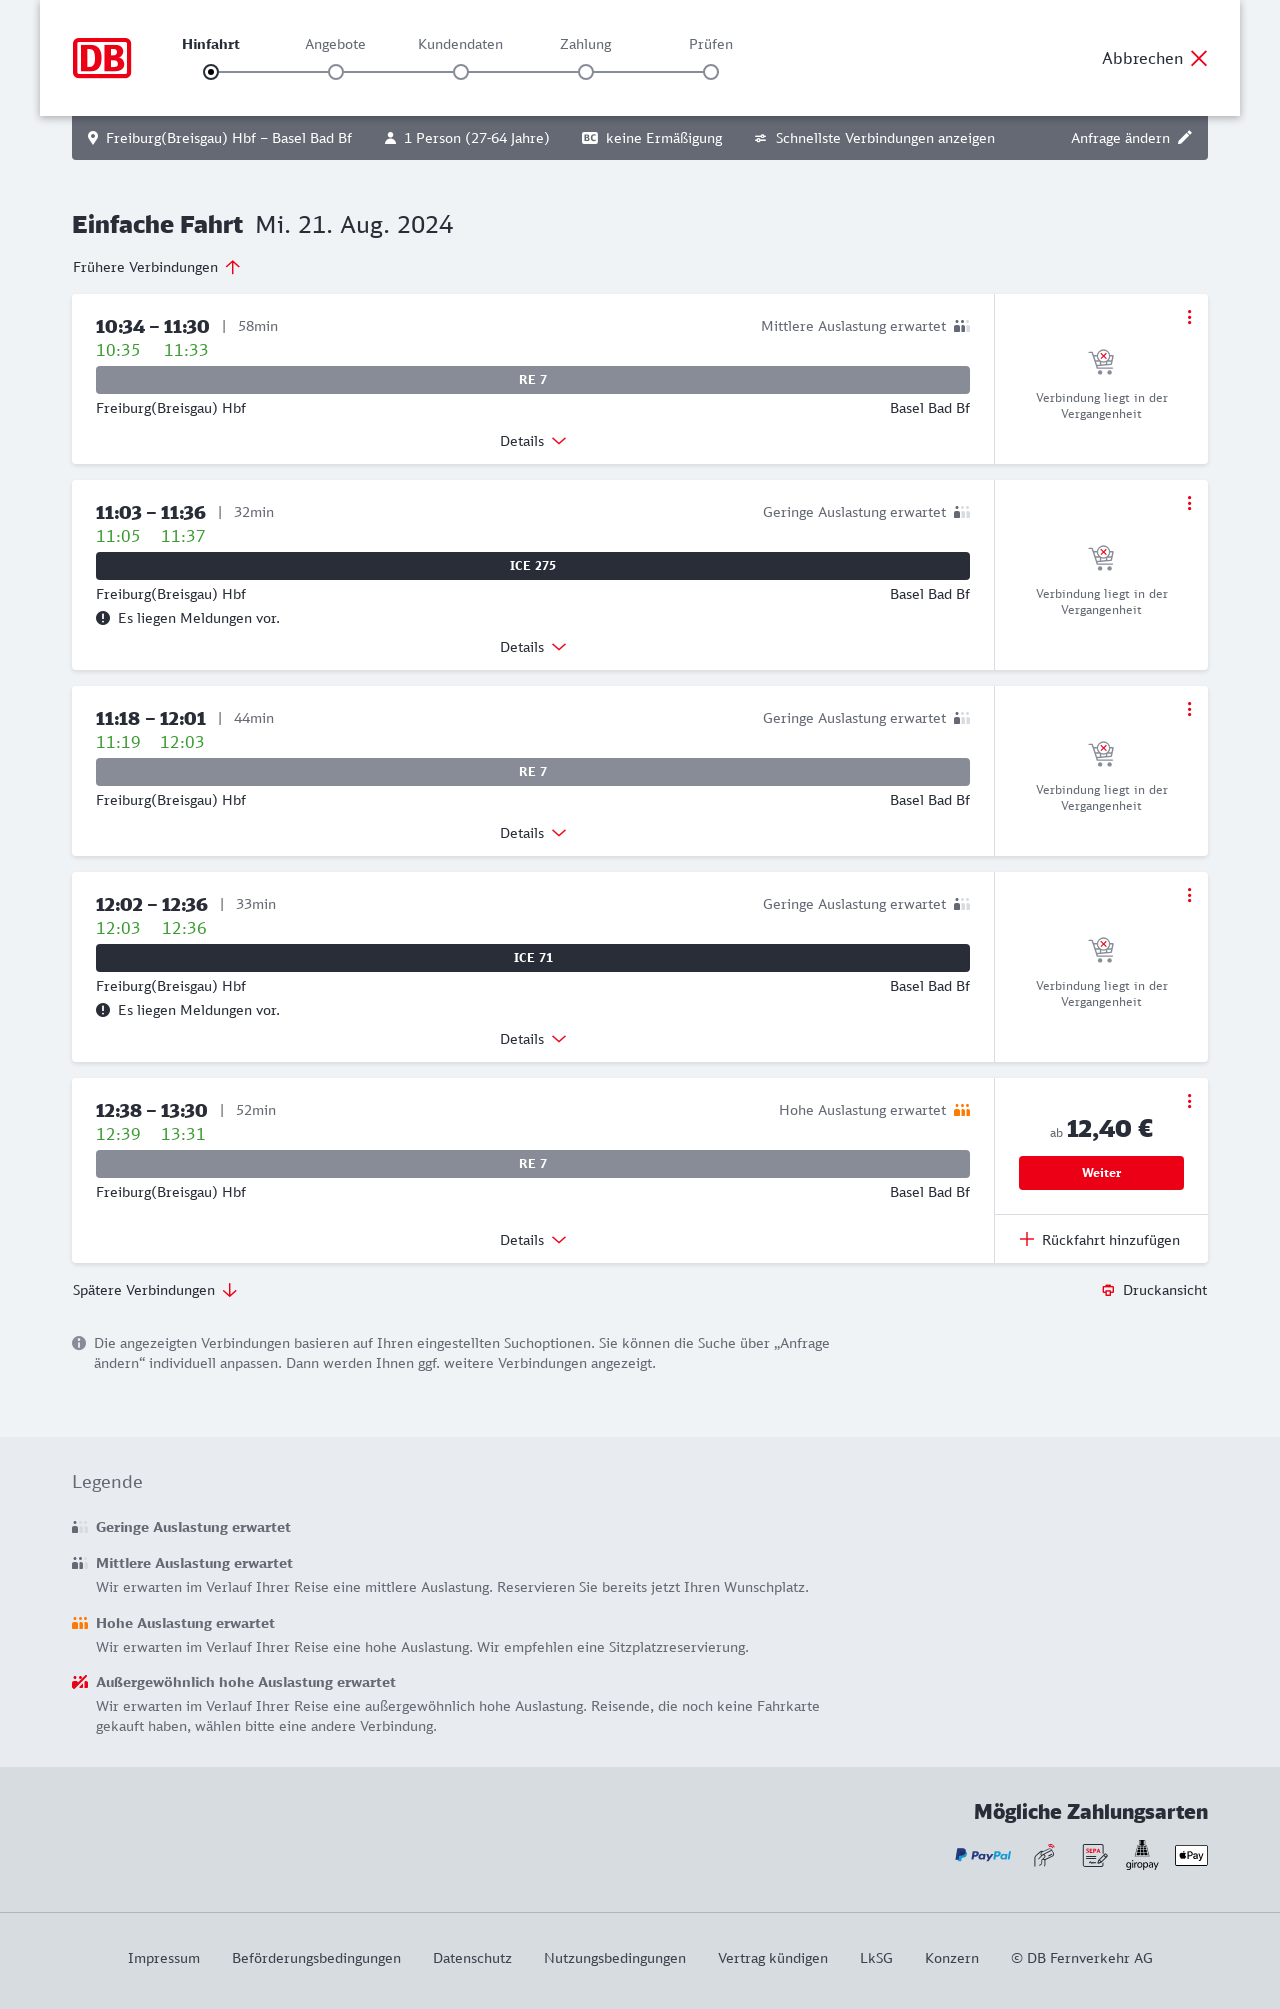Open three-dot menu for 12:38 connection
This screenshot has width=1280, height=2009.
[1189, 1101]
